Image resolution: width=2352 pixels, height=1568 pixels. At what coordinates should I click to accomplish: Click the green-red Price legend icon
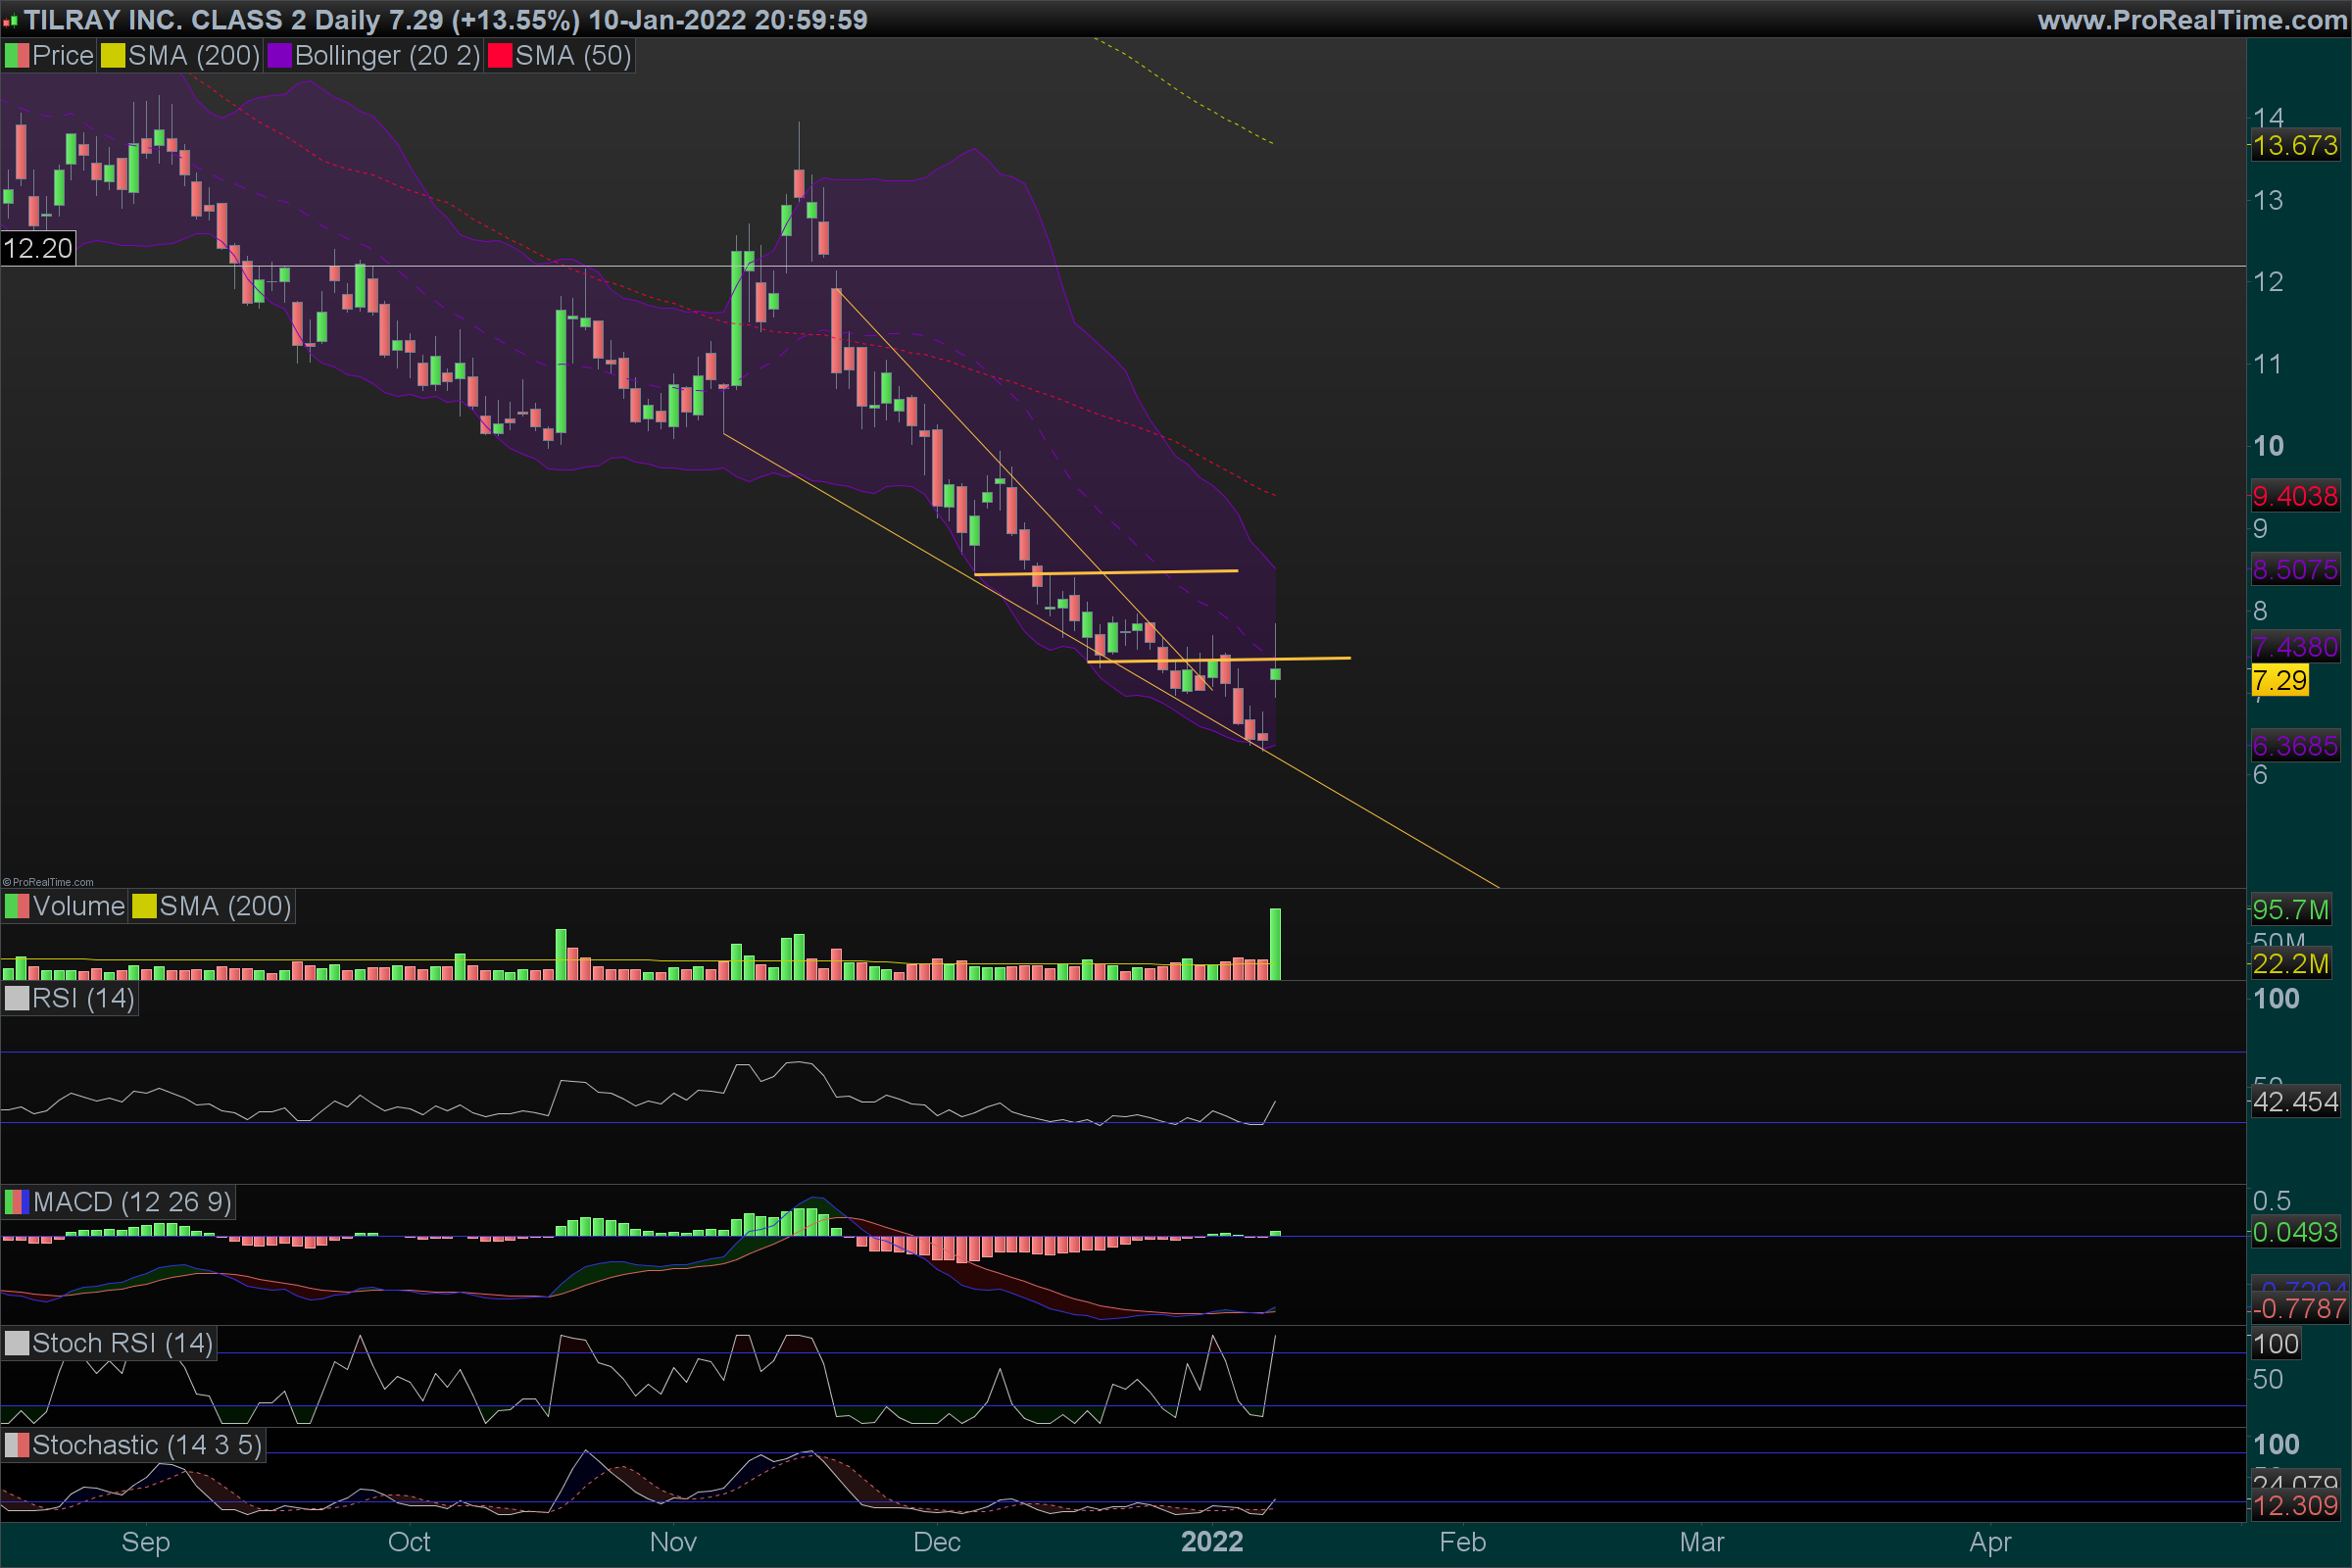(x=17, y=56)
